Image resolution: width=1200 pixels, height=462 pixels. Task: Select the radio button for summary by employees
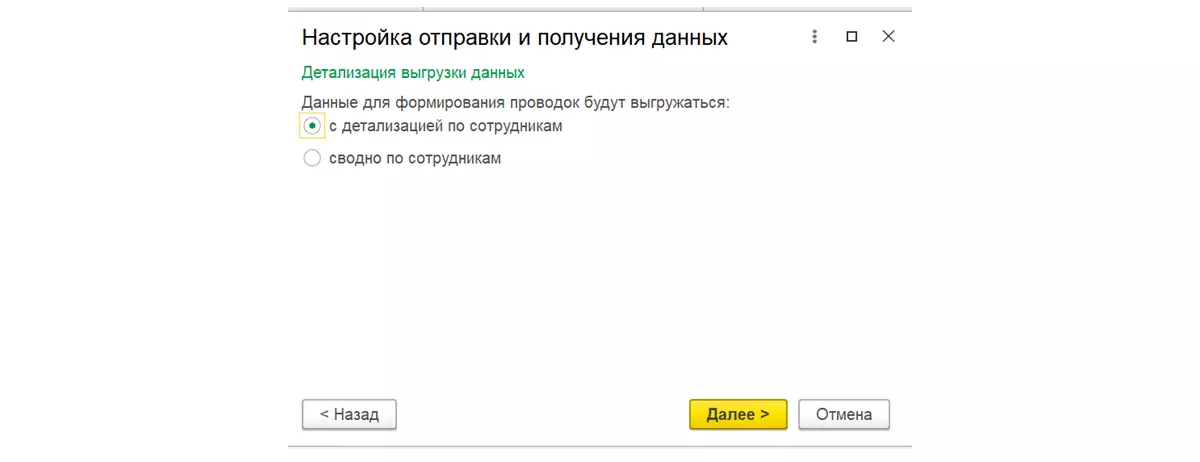pos(312,158)
